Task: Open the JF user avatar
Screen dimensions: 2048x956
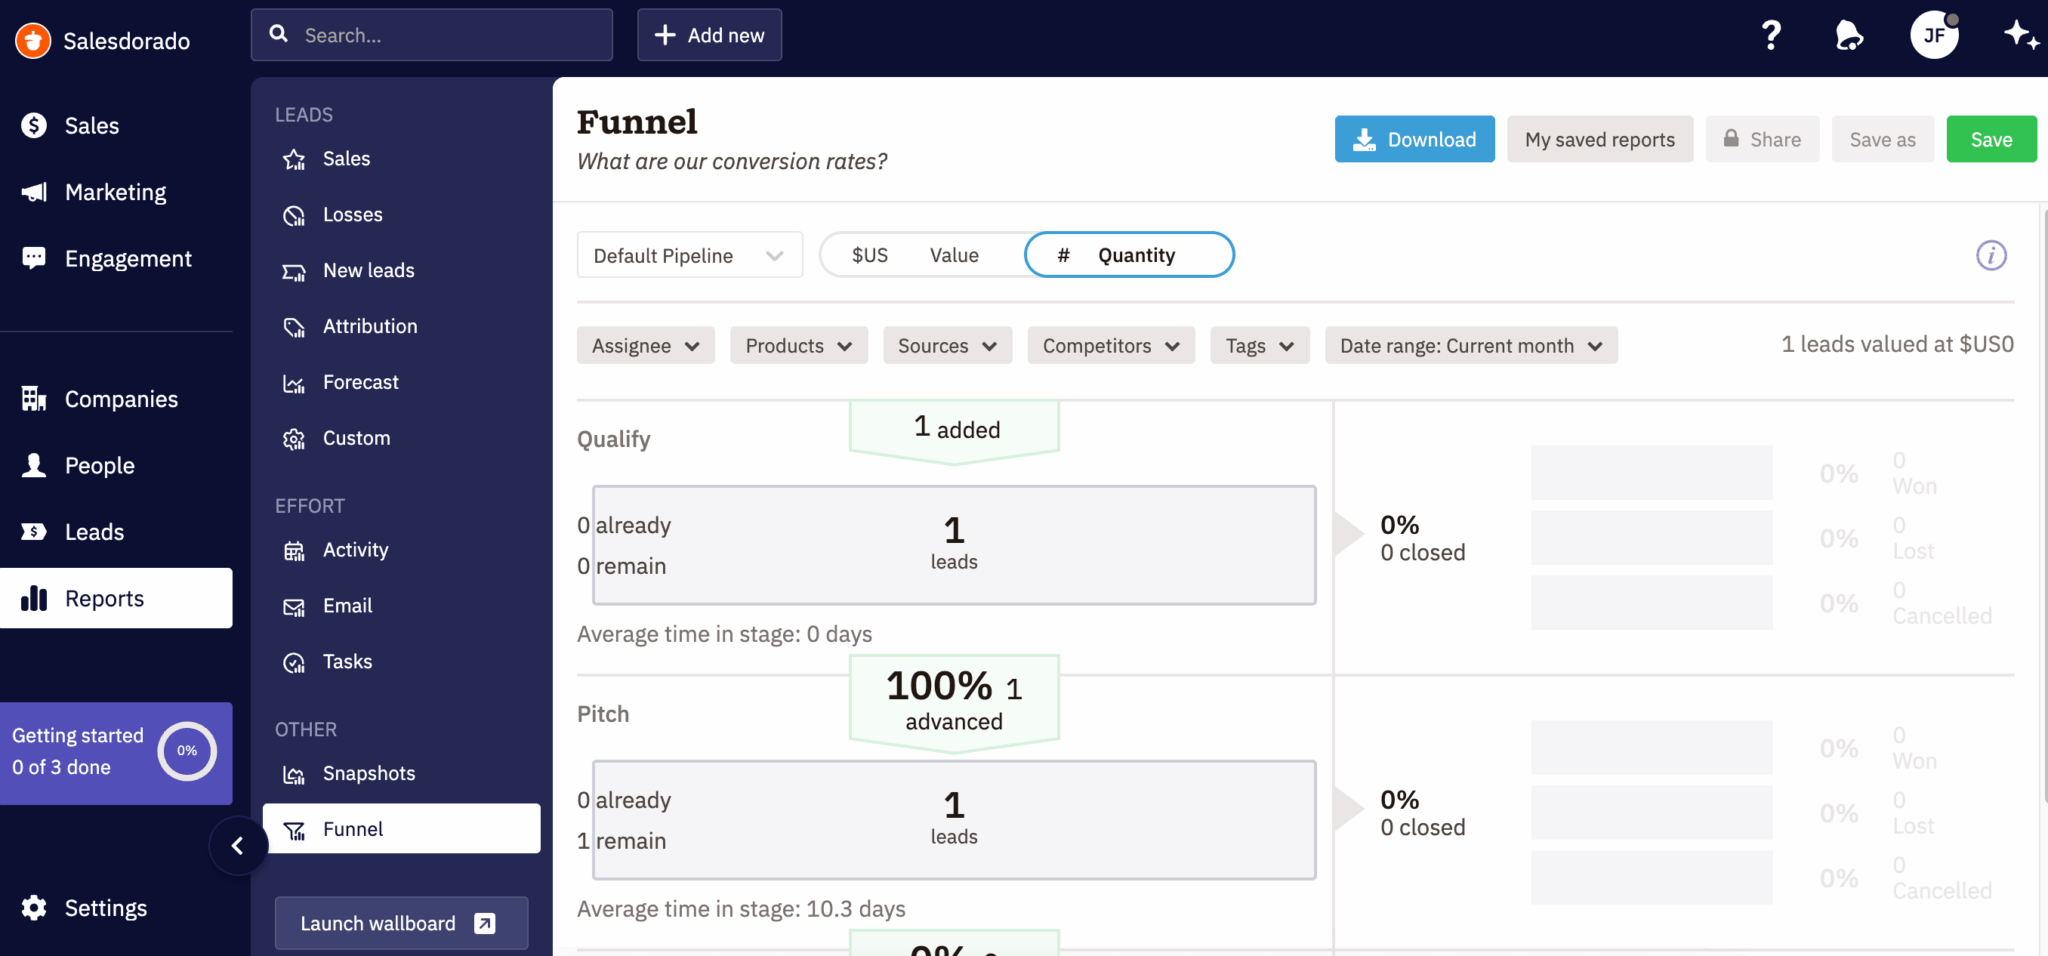Action: click(x=1934, y=36)
